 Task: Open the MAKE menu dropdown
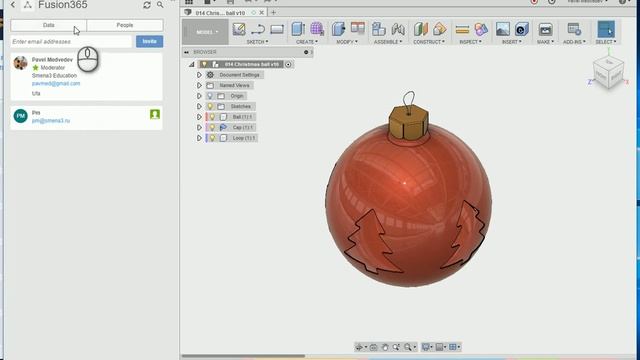545,42
